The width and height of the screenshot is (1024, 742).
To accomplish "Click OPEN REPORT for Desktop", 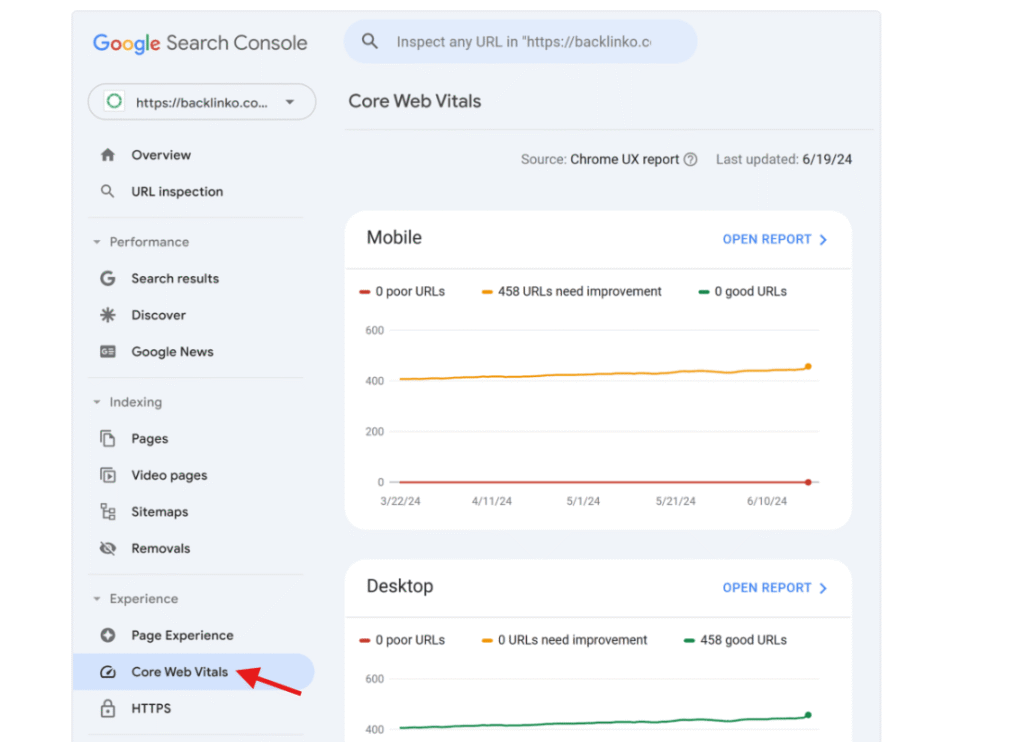I will tap(775, 587).
